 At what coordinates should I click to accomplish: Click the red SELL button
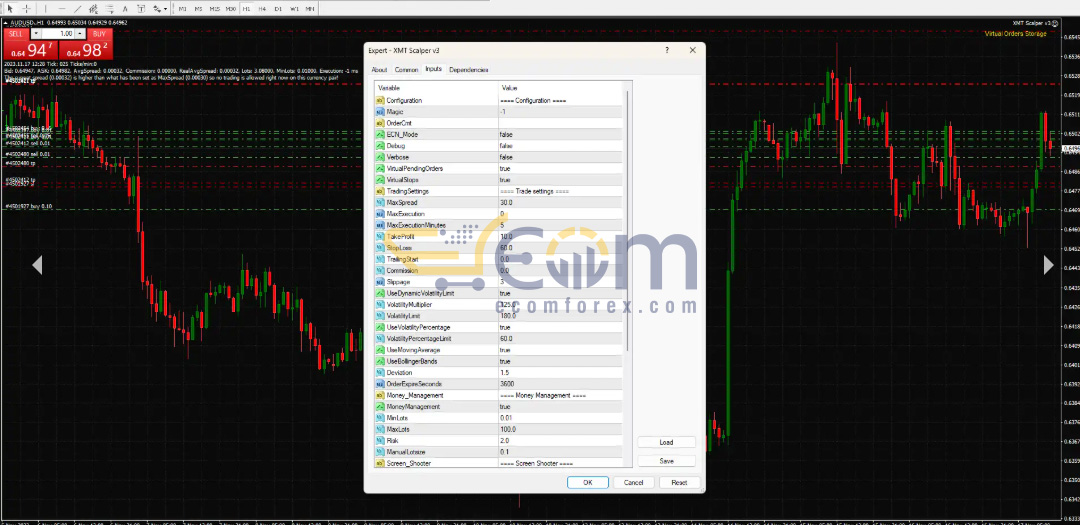click(17, 33)
